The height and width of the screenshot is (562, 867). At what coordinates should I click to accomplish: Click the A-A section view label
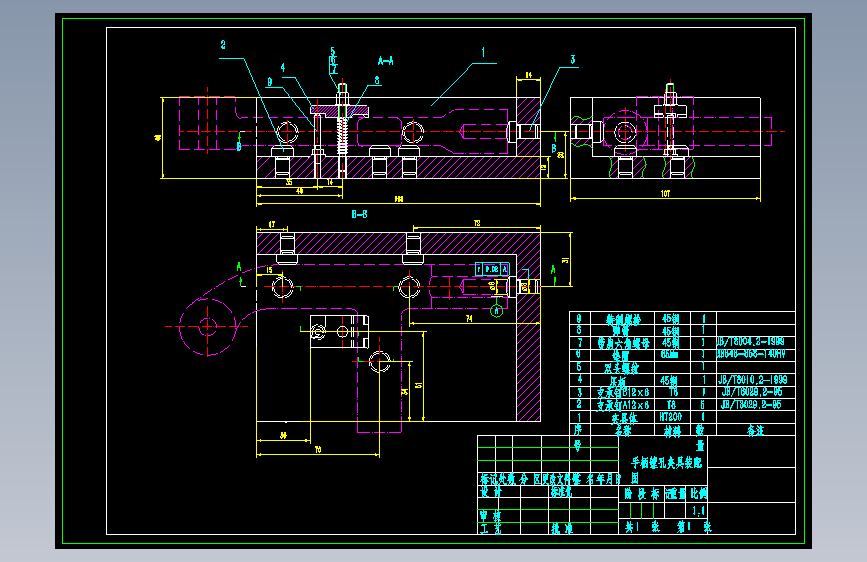coord(385,61)
